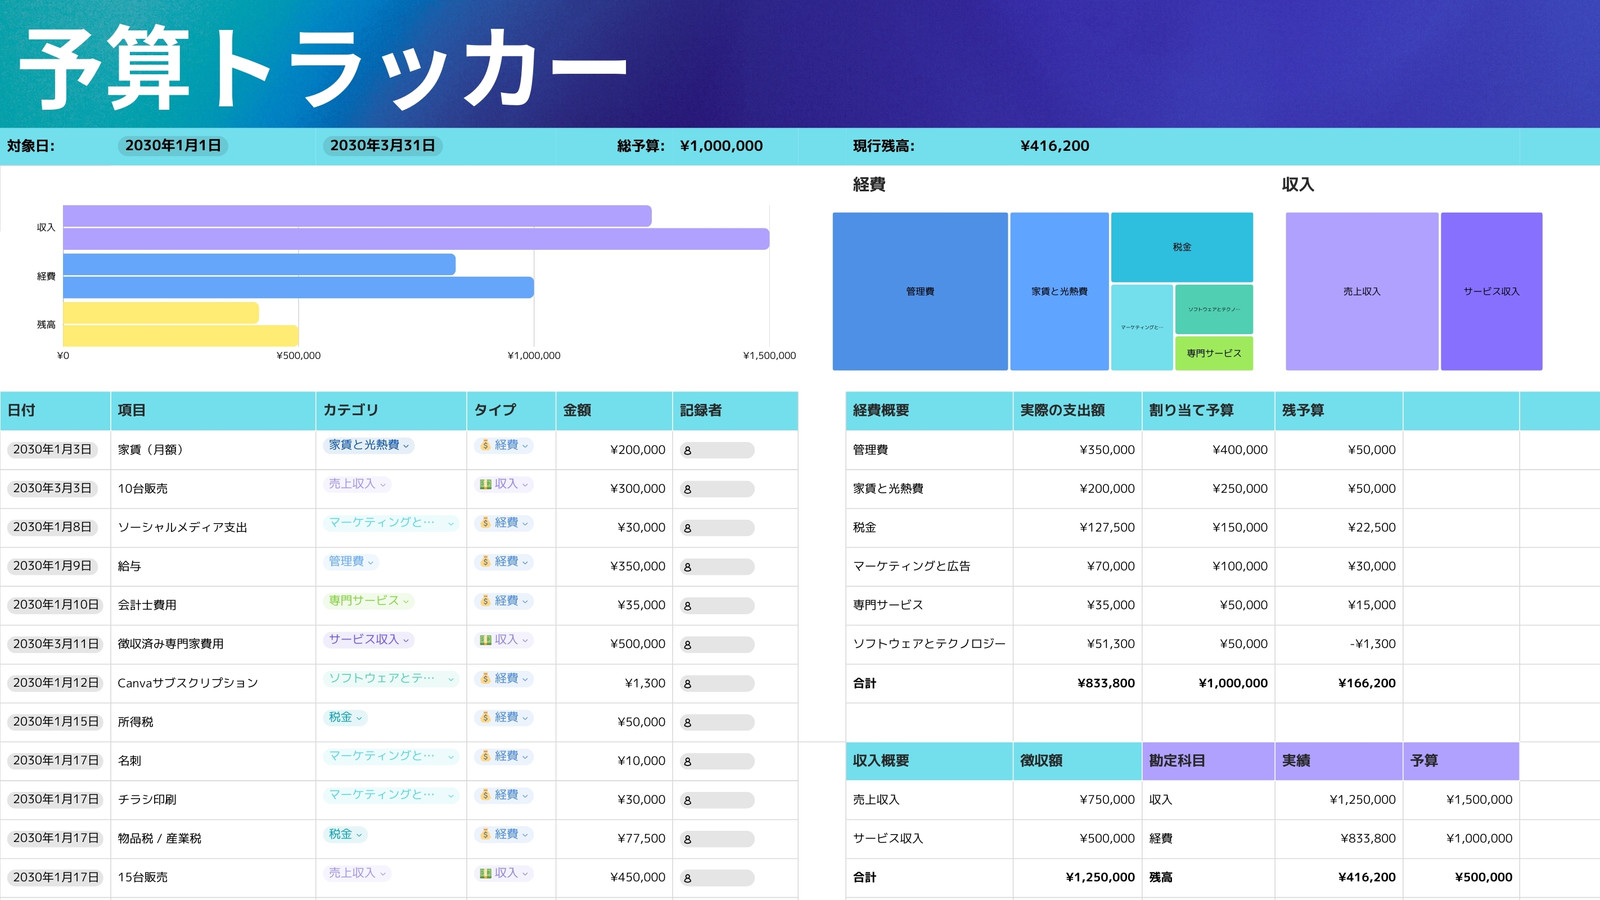Image resolution: width=1600 pixels, height=900 pixels.
Task: Open 税金 category dropdown in 所得税 row
Action: click(346, 718)
